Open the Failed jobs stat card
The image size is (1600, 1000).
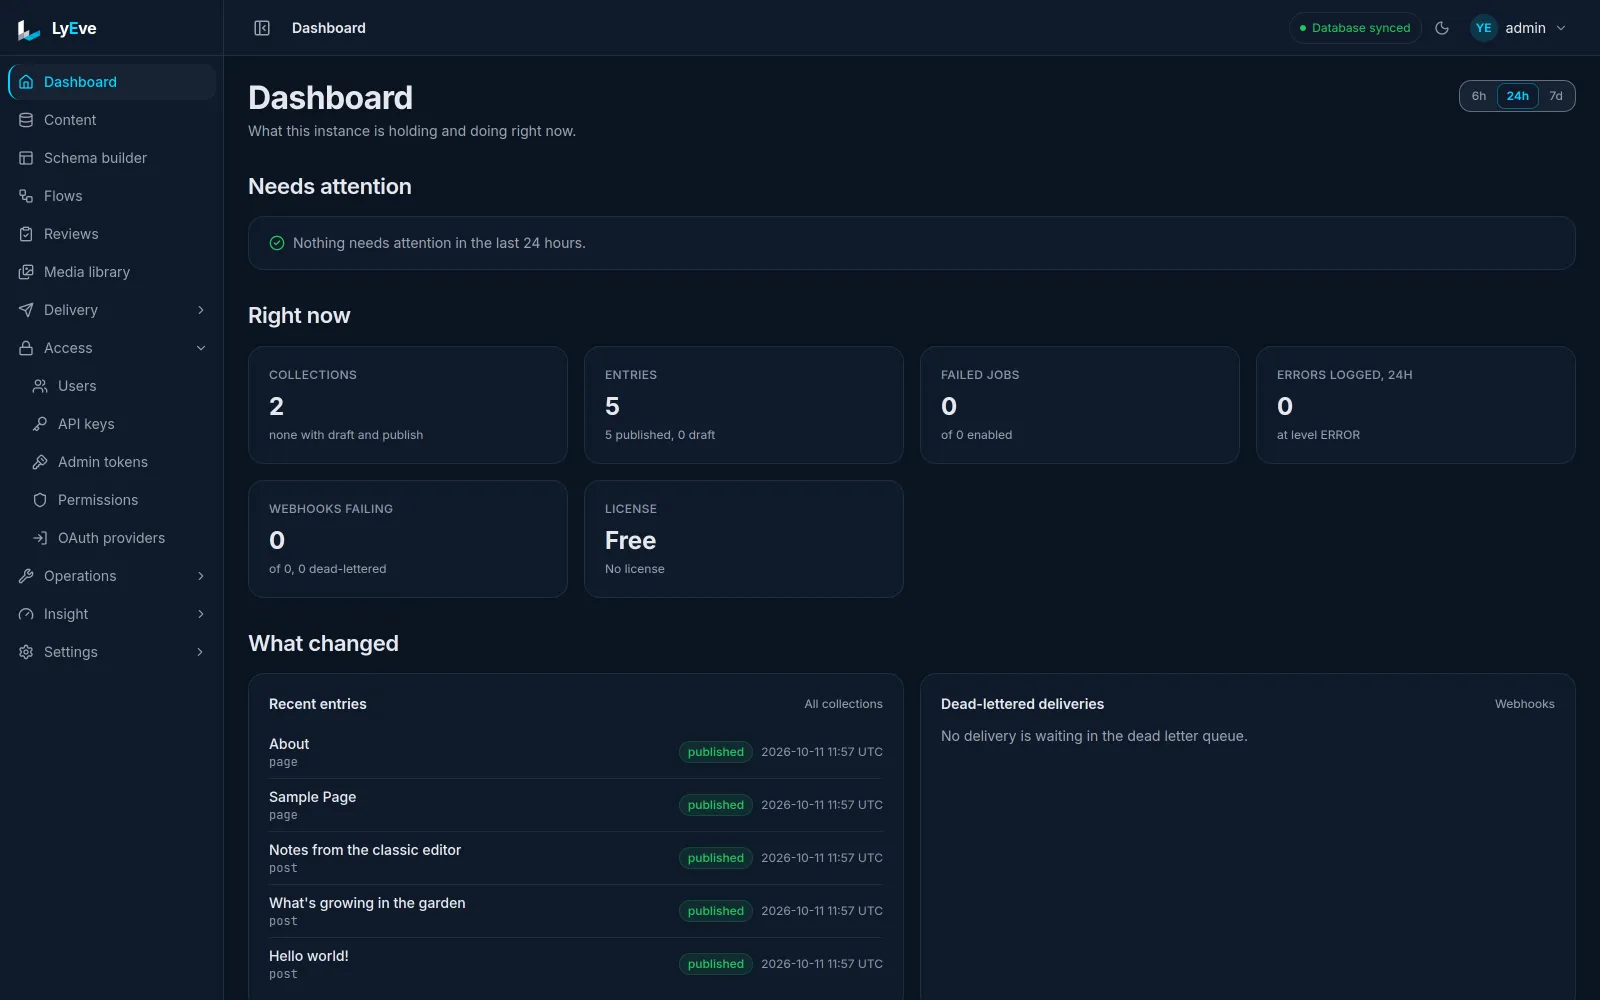click(1080, 405)
